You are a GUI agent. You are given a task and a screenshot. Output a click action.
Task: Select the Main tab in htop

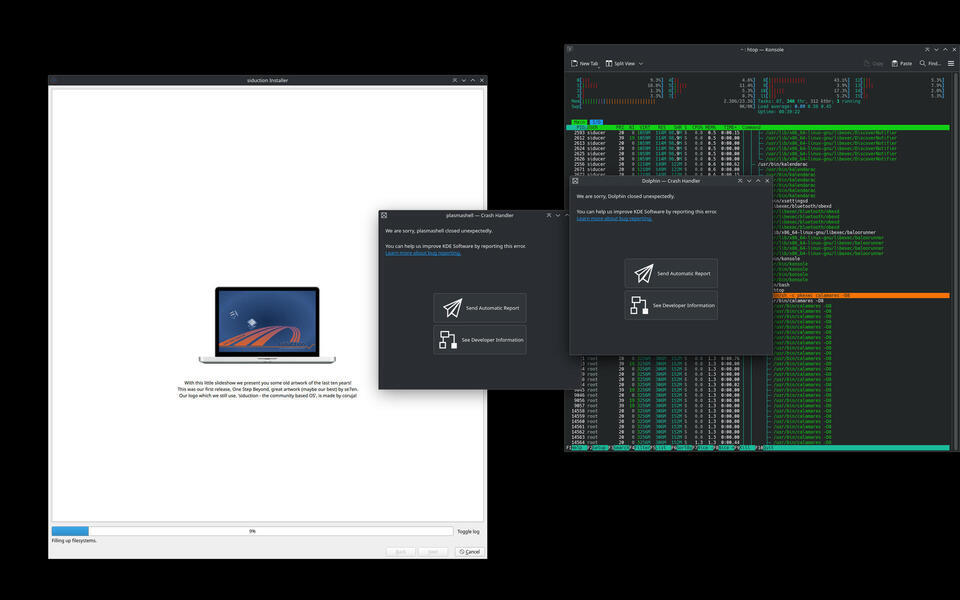pyautogui.click(x=579, y=122)
